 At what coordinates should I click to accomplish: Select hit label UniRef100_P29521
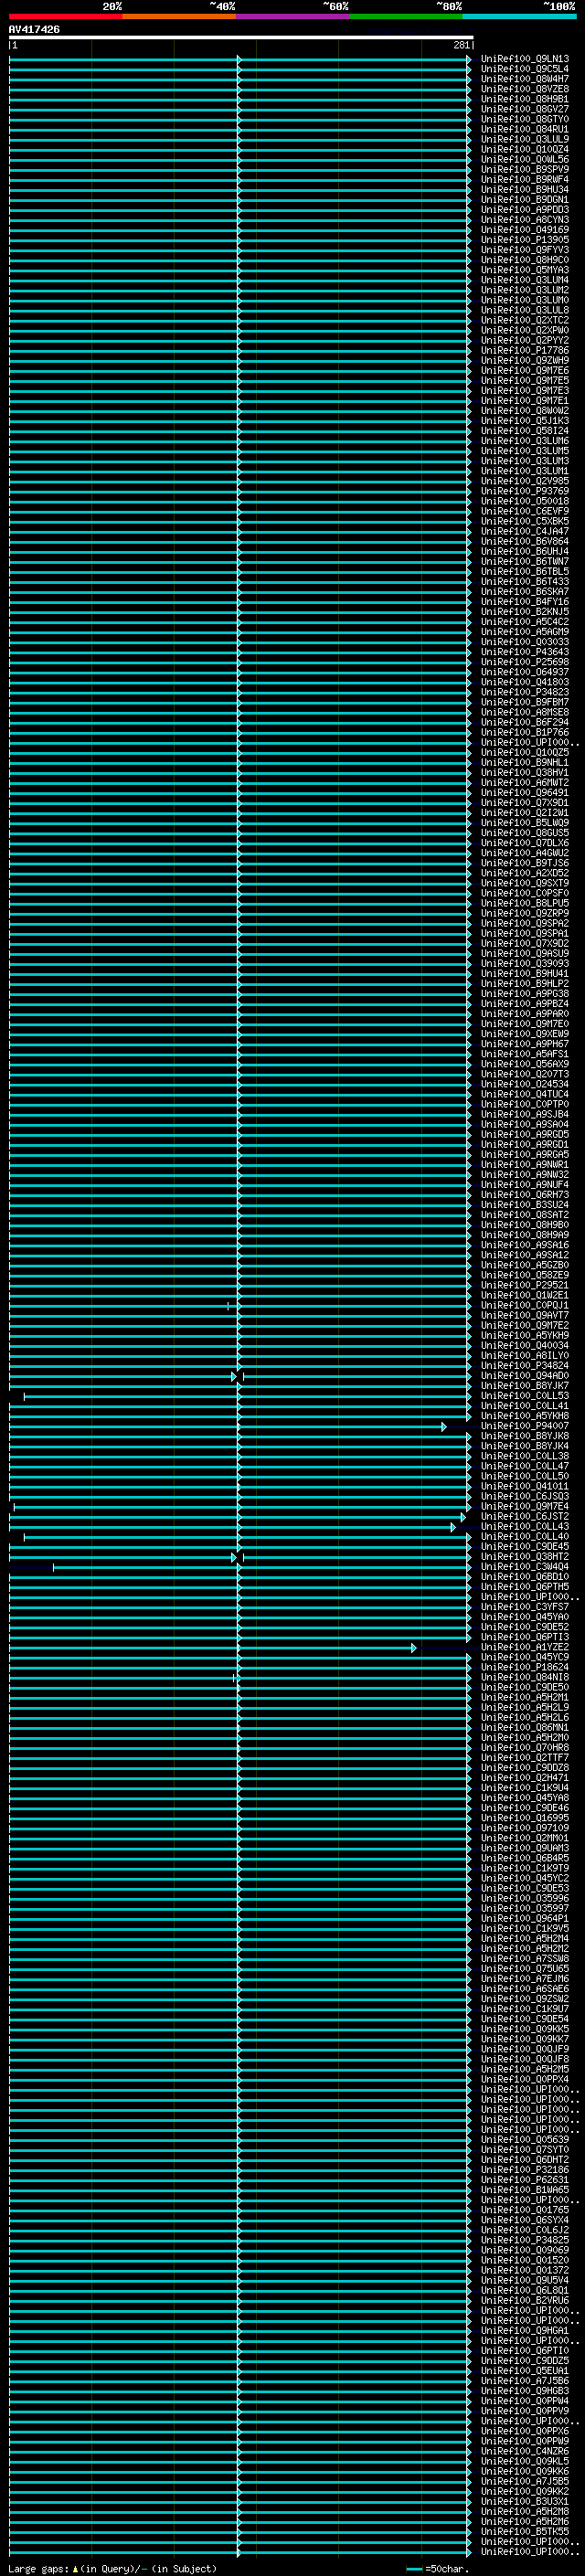coord(525,1285)
